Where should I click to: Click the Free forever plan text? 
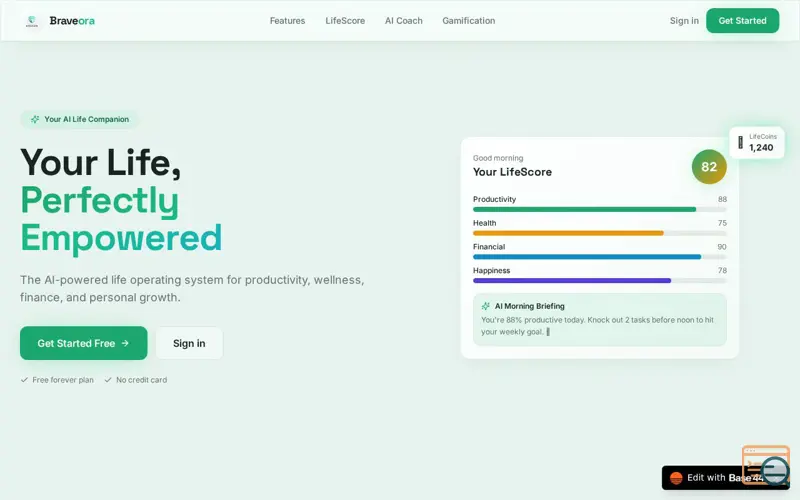[63, 380]
